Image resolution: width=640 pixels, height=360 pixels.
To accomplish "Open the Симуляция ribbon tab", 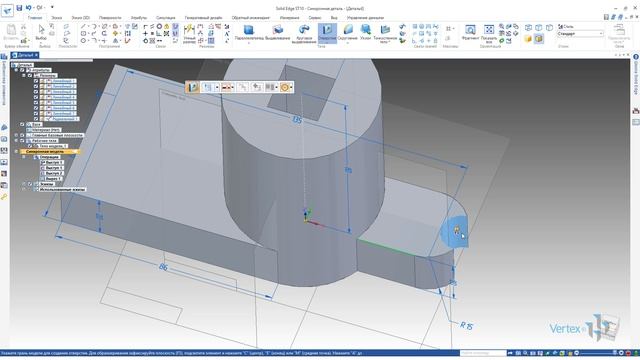I will point(165,18).
